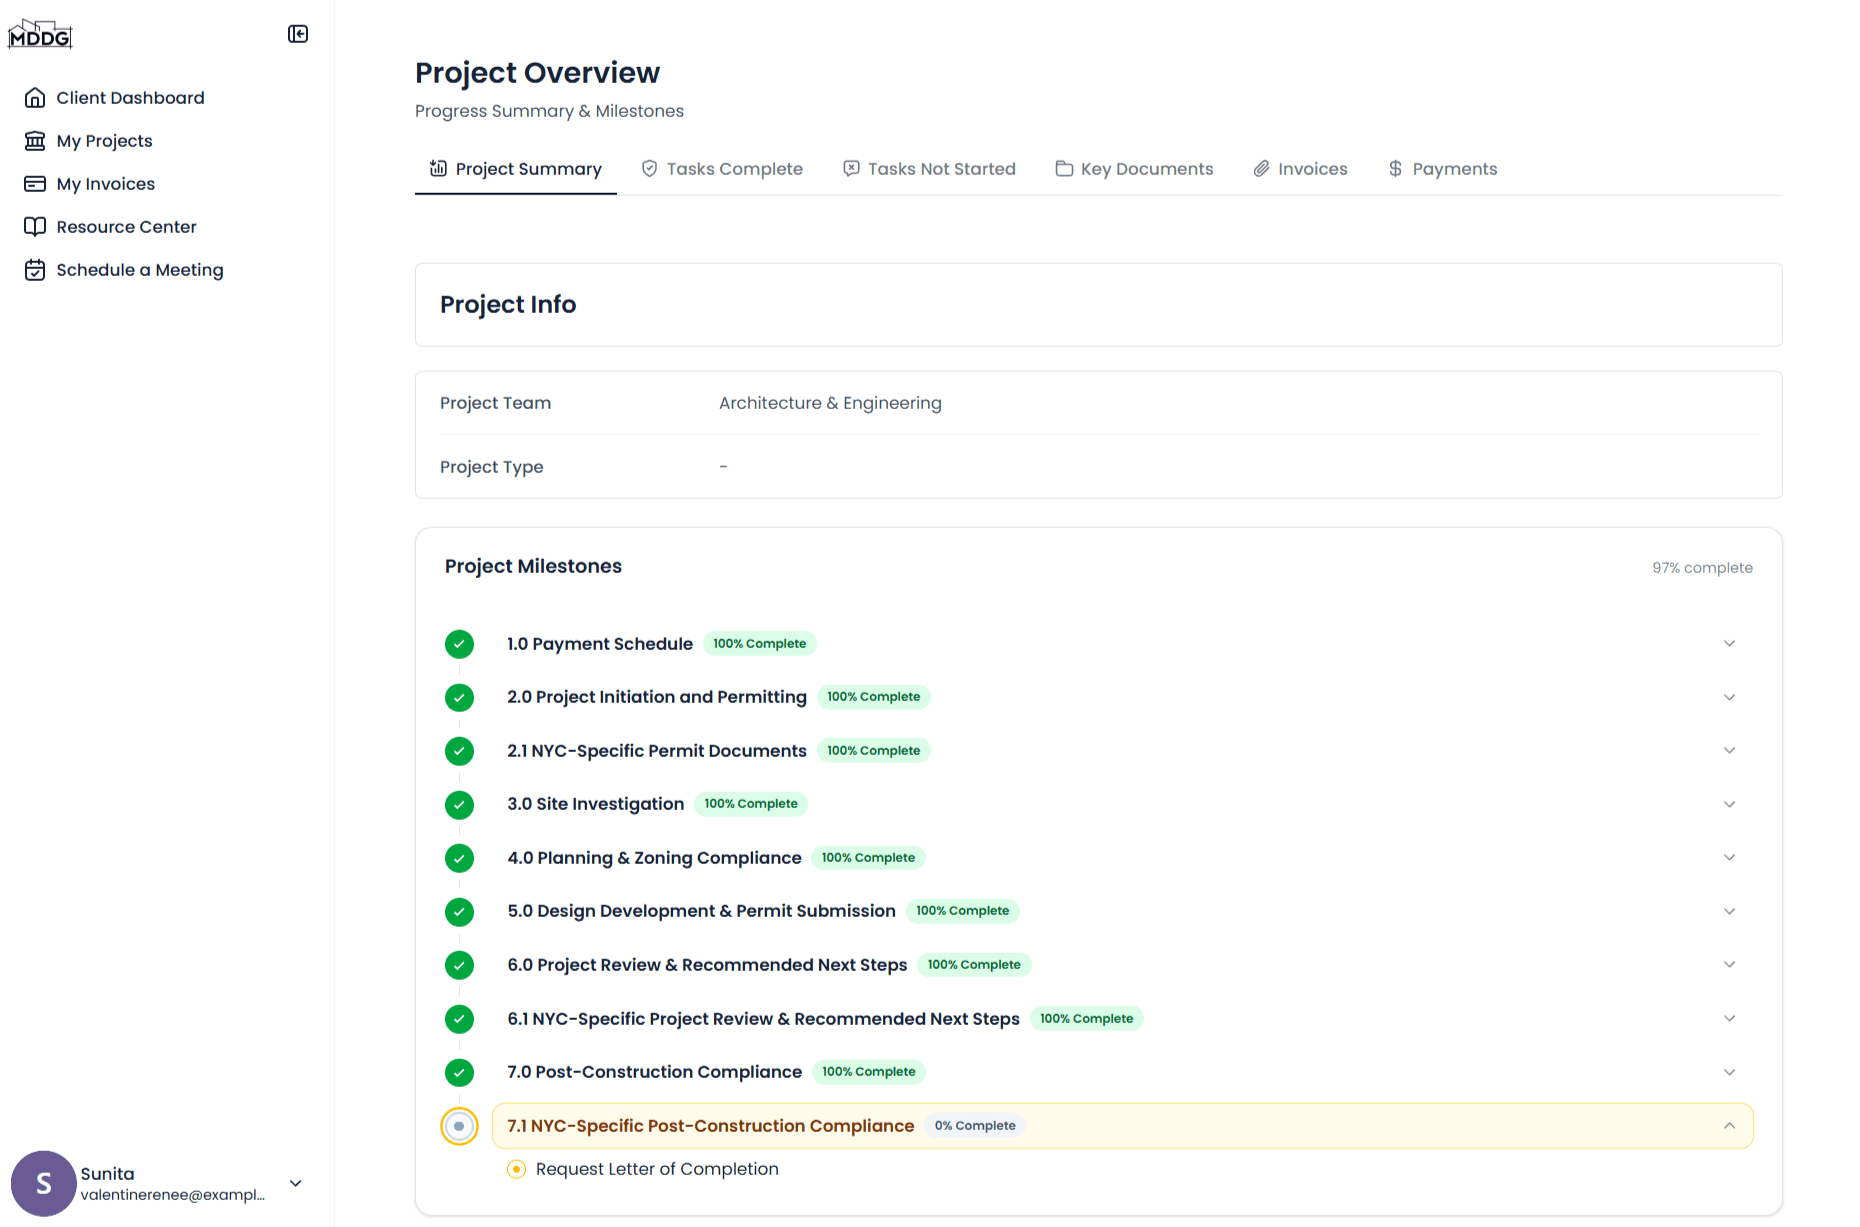Expand 4.0 Planning & Zoning Compliance chevron
Image resolution: width=1860 pixels, height=1227 pixels.
coord(1729,858)
